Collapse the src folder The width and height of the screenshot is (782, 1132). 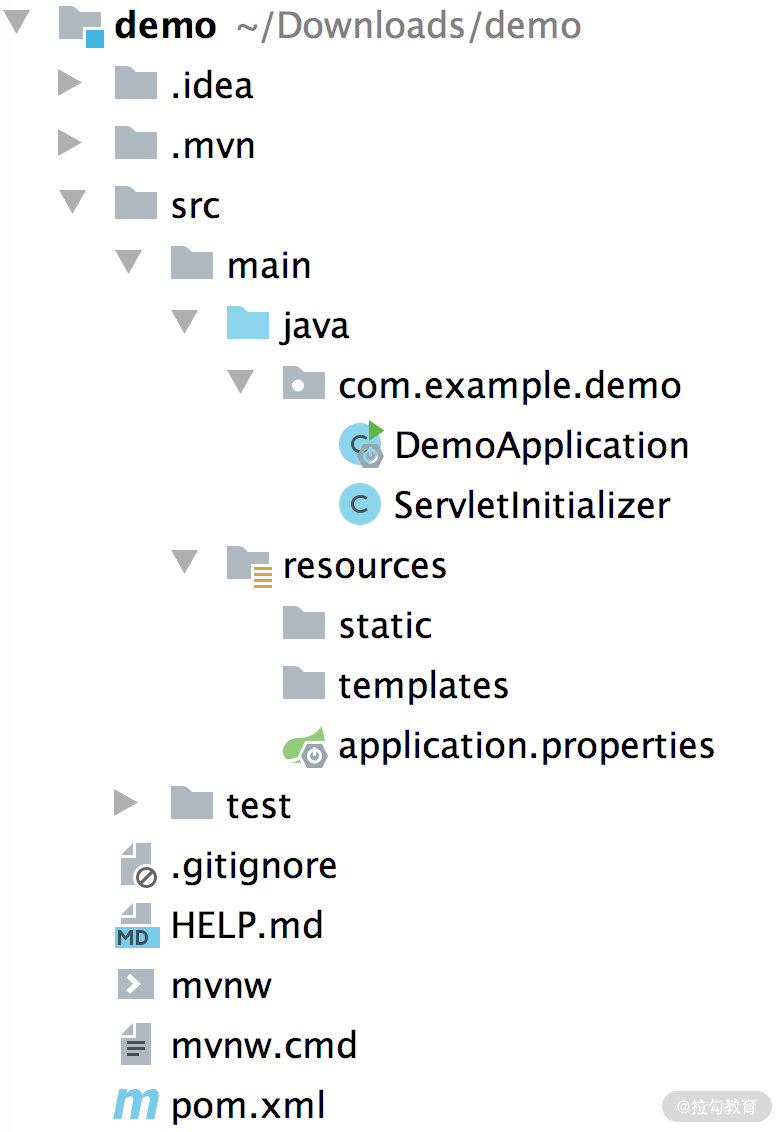(72, 204)
